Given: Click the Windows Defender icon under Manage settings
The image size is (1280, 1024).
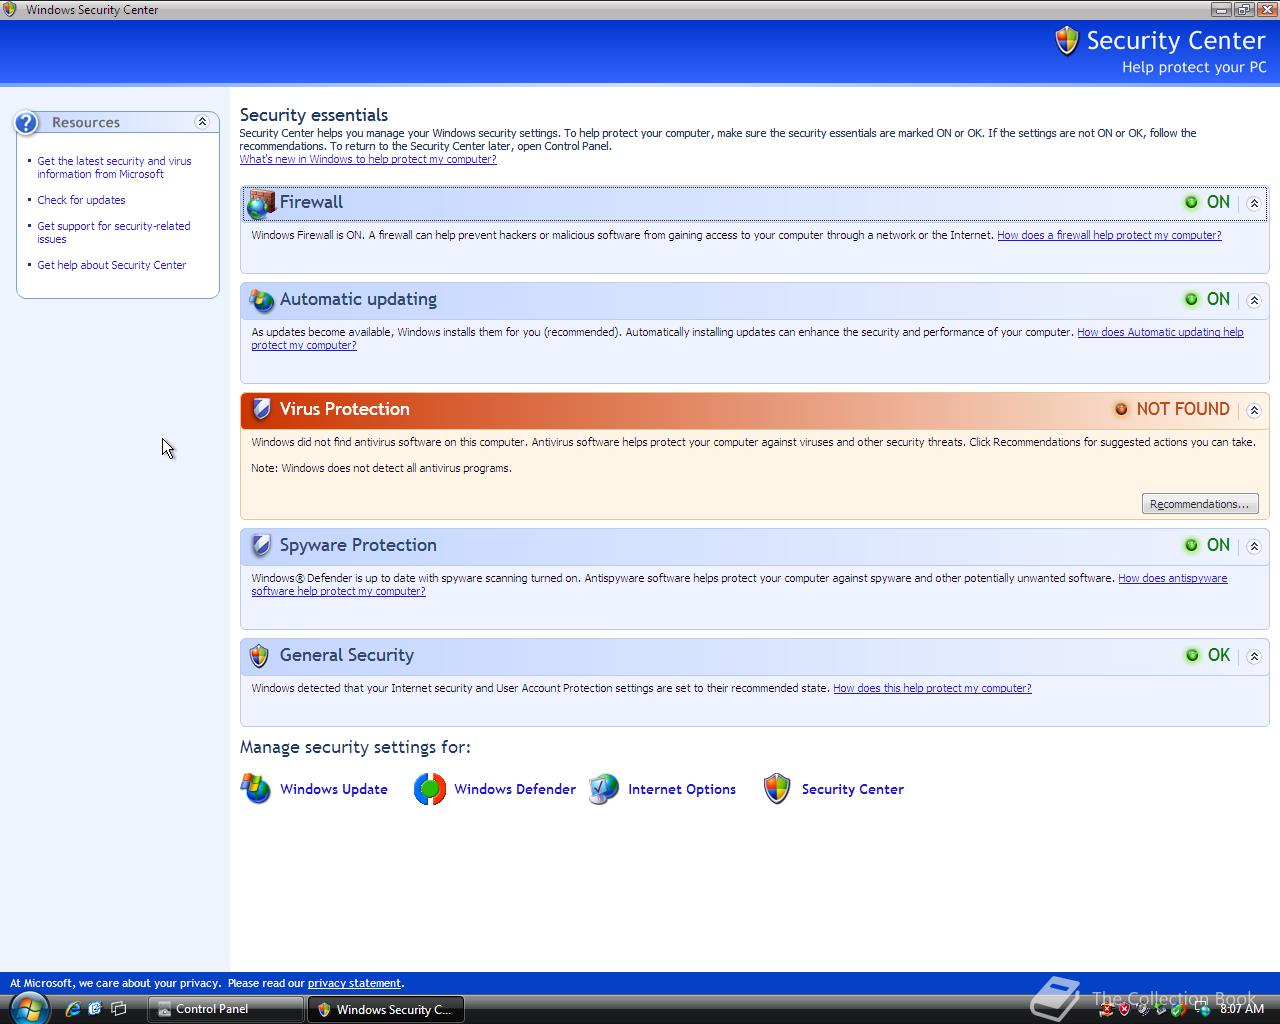Looking at the screenshot, I should tap(430, 789).
